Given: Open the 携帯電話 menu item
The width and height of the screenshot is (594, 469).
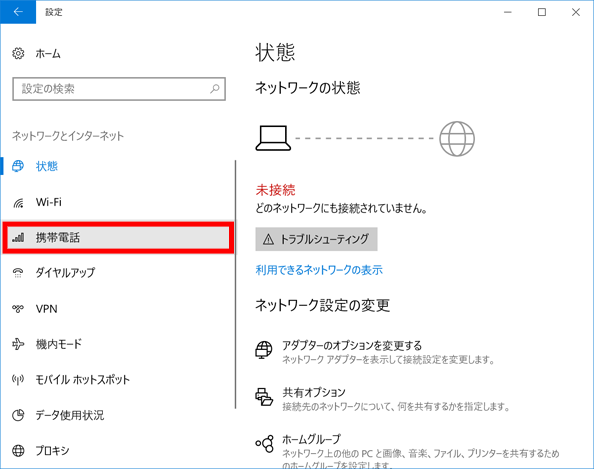Looking at the screenshot, I should tap(118, 238).
